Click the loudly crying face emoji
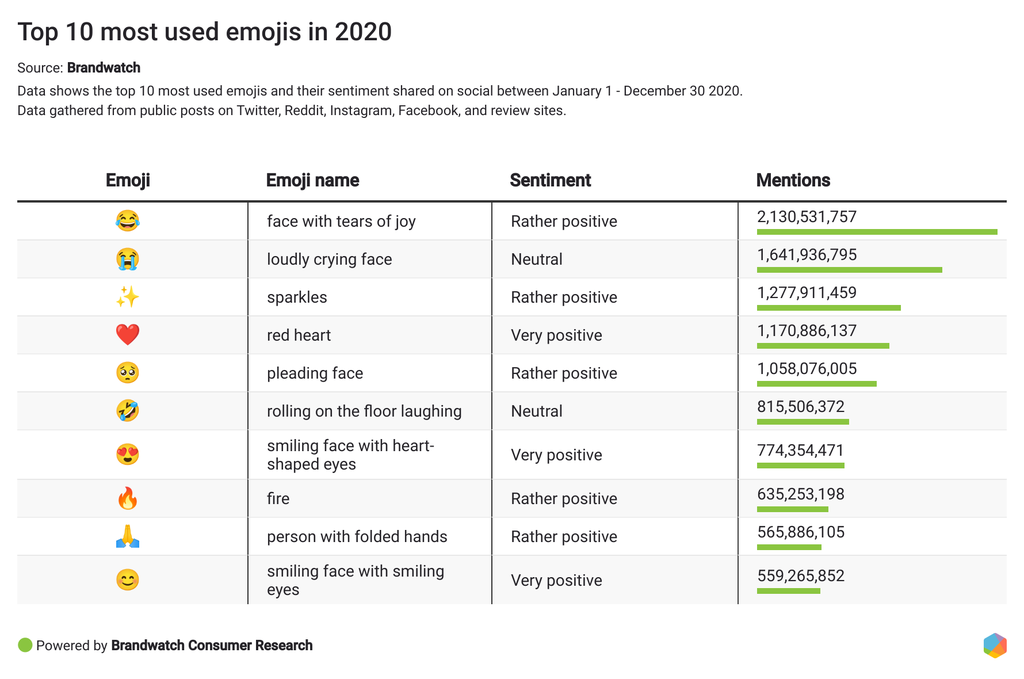Image resolution: width=1024 pixels, height=679 pixels. pos(127,259)
